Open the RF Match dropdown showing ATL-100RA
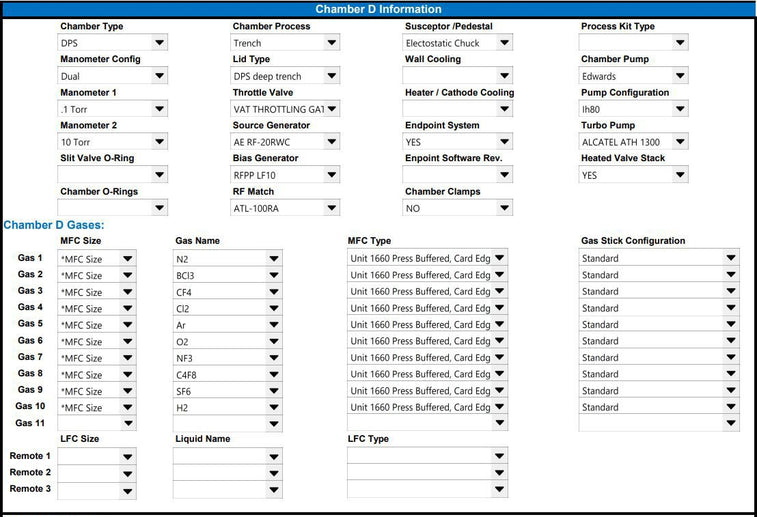The height and width of the screenshot is (517, 757). [285, 208]
